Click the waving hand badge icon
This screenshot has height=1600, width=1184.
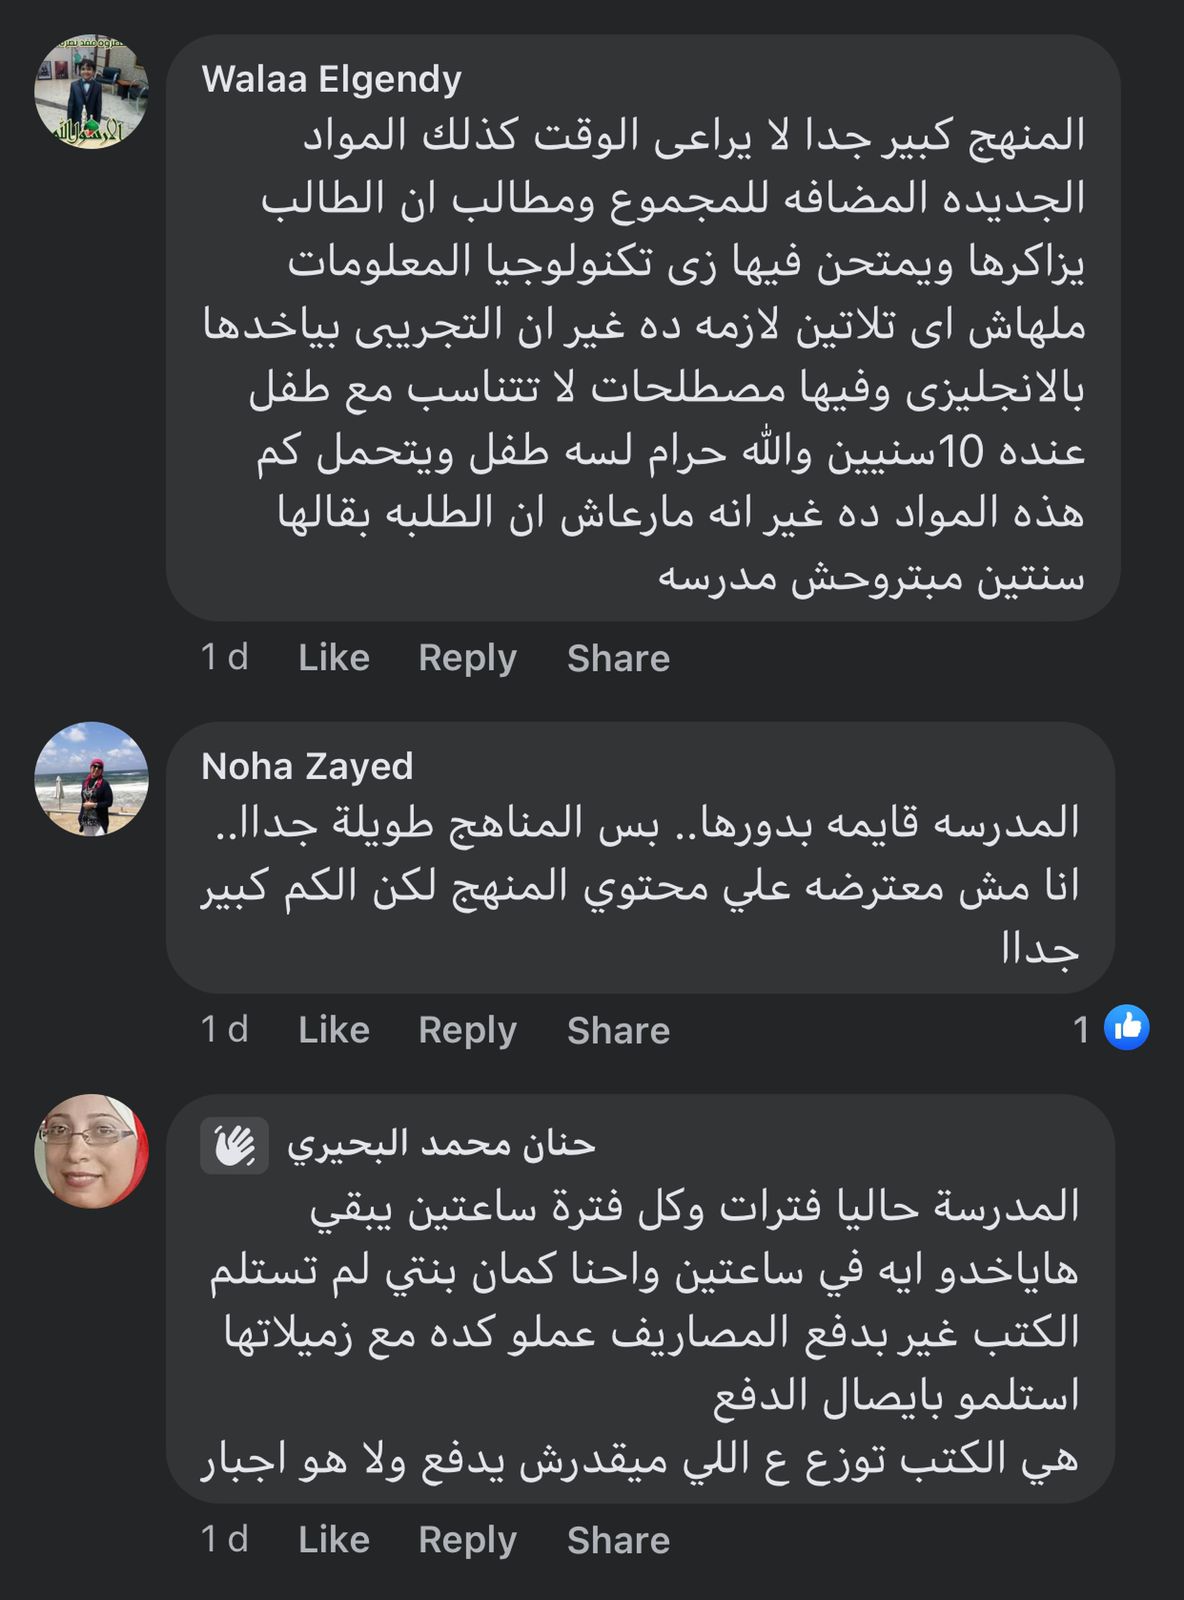(234, 1145)
